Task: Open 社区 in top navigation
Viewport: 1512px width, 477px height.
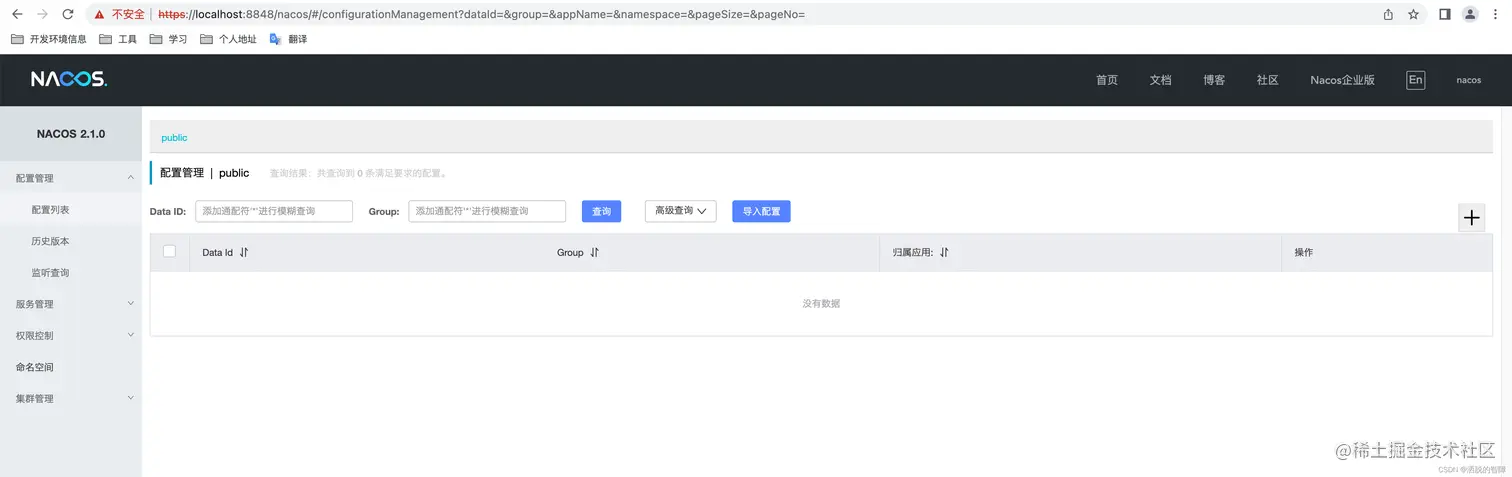Action: pos(1268,80)
